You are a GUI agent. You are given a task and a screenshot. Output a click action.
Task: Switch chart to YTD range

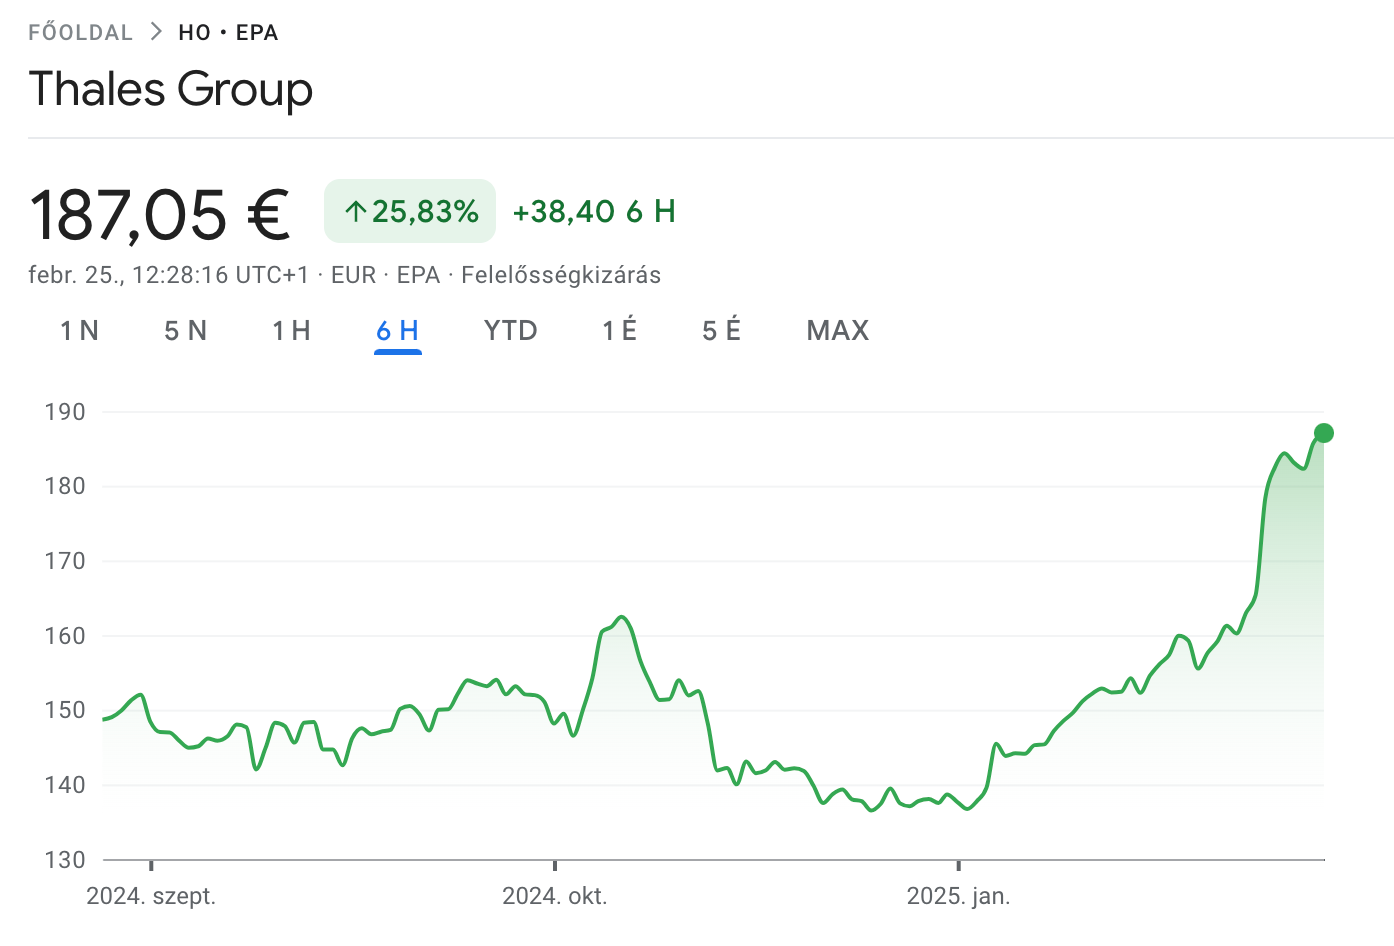tap(510, 330)
